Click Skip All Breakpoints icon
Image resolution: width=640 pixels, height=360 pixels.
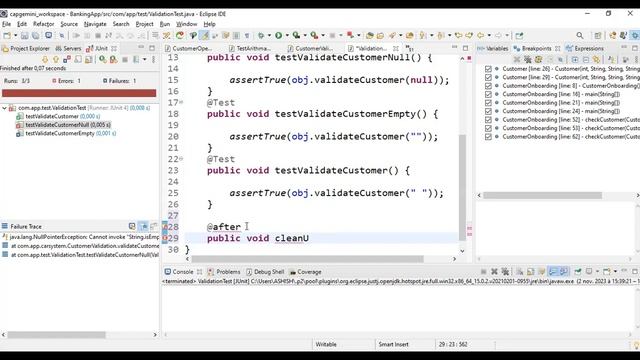coord(560,60)
